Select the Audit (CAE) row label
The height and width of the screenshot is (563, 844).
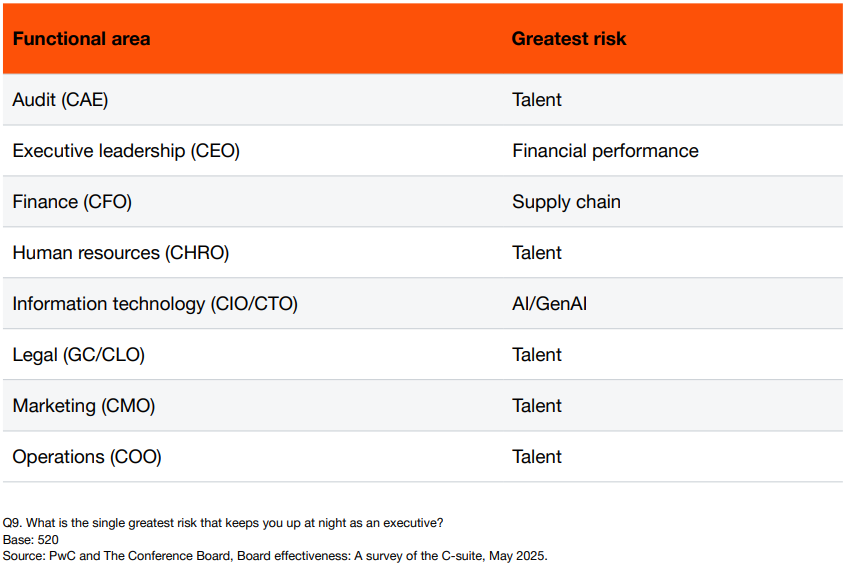[60, 100]
